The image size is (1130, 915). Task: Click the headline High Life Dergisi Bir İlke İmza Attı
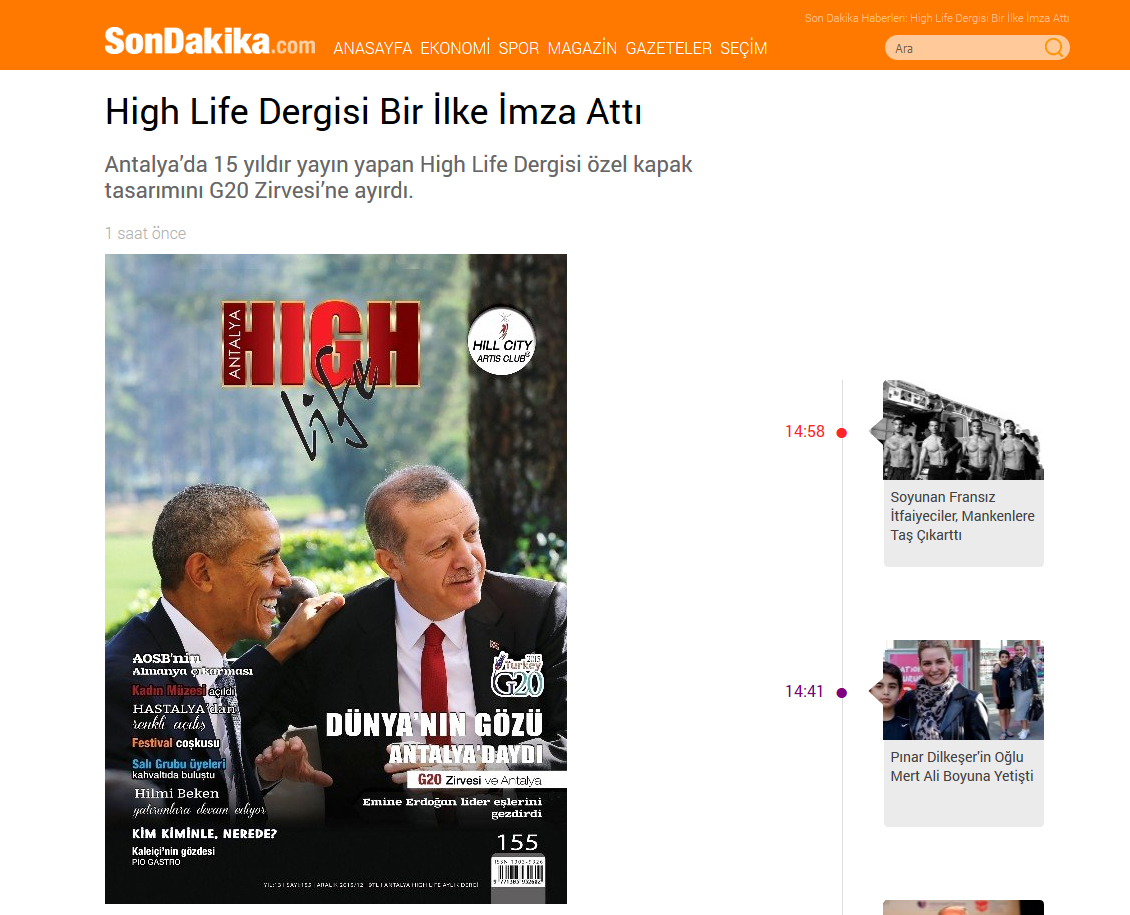click(x=373, y=112)
